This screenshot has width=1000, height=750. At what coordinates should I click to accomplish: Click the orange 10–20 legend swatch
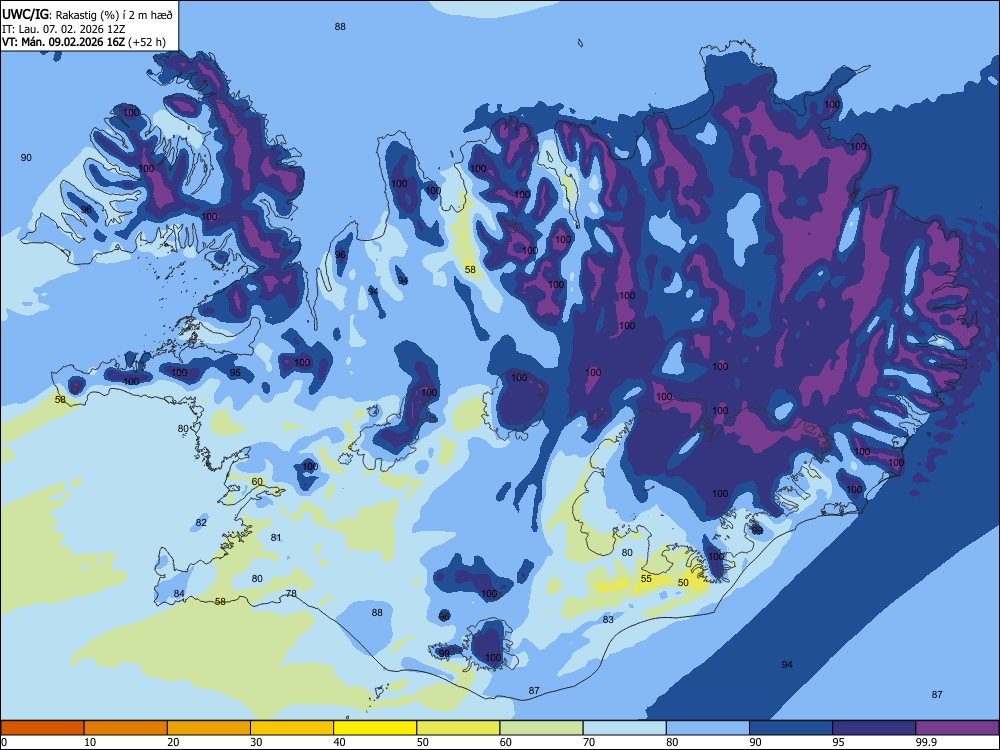[126, 728]
